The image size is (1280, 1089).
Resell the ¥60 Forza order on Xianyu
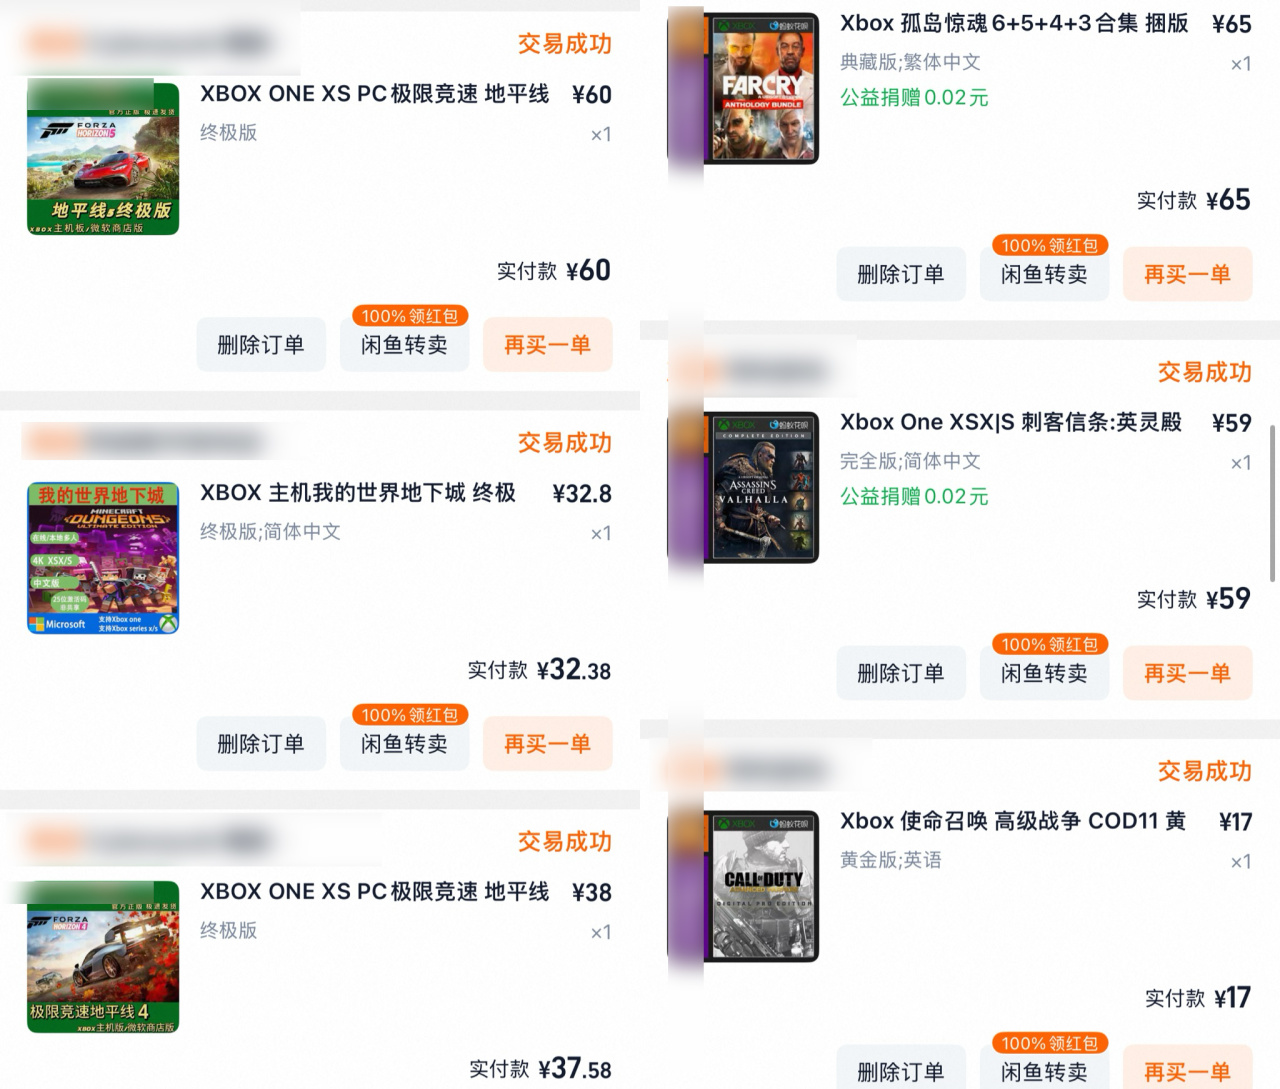(404, 345)
